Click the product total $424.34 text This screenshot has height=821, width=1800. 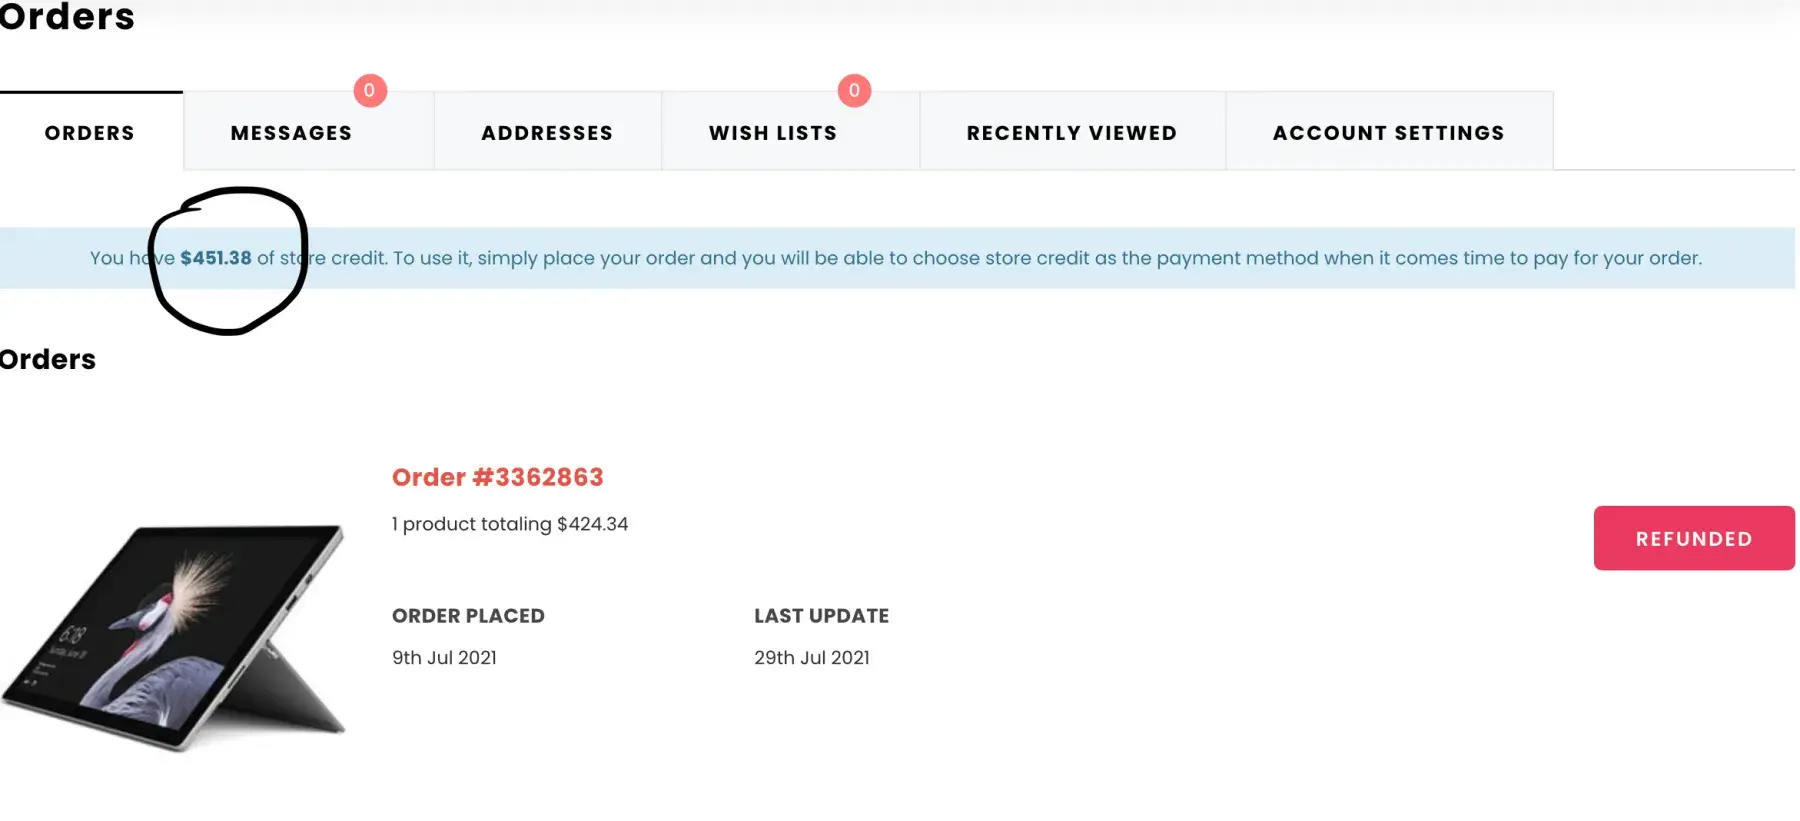[x=510, y=524]
